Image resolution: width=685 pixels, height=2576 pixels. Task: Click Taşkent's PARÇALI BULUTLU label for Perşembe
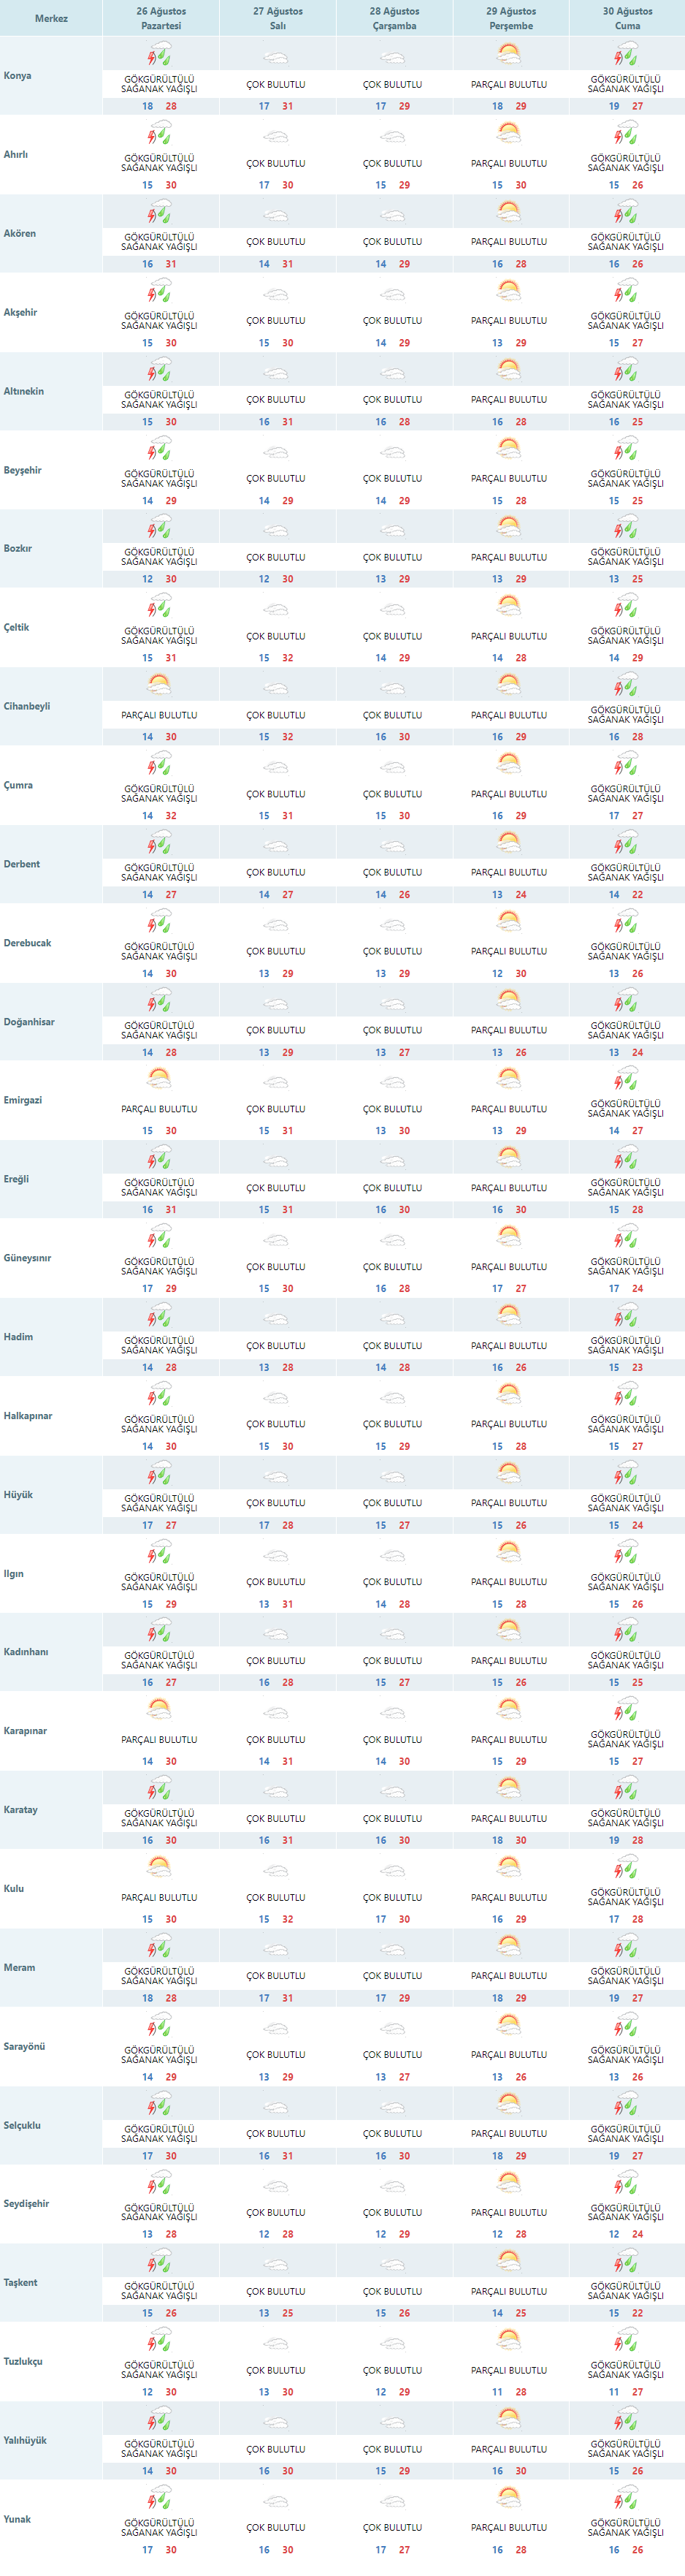509,2291
